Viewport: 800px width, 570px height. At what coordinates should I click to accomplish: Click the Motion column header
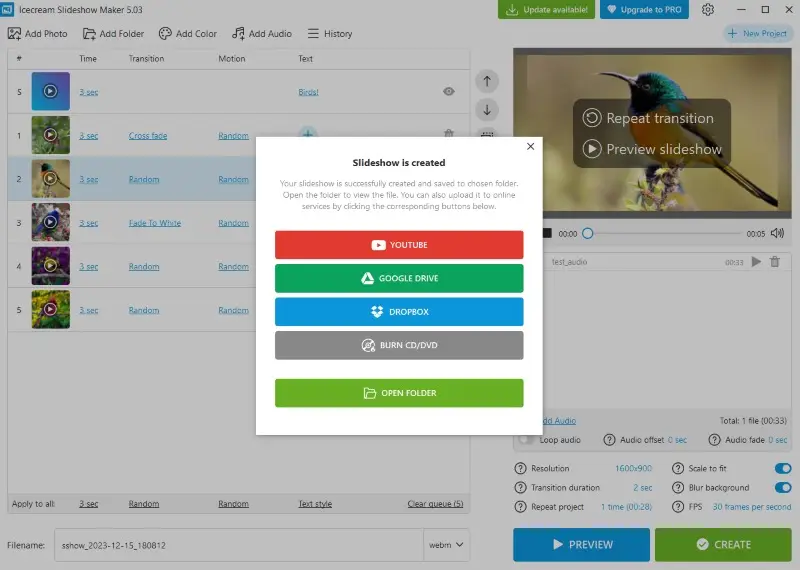(232, 59)
